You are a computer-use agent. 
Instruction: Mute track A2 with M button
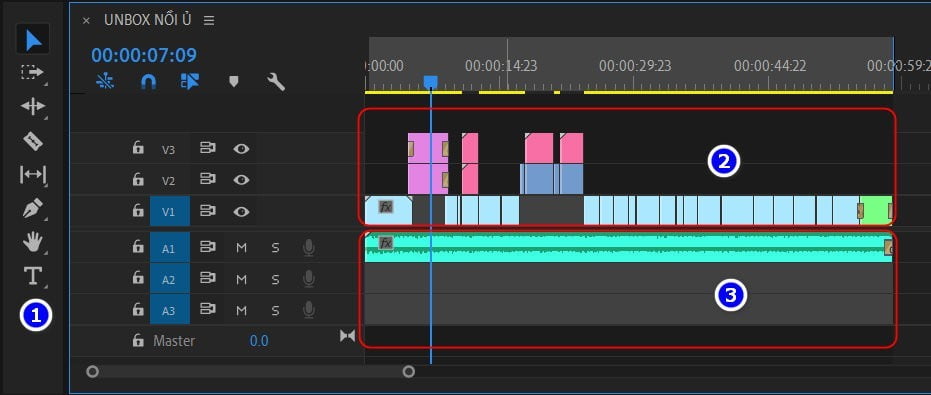(x=241, y=279)
